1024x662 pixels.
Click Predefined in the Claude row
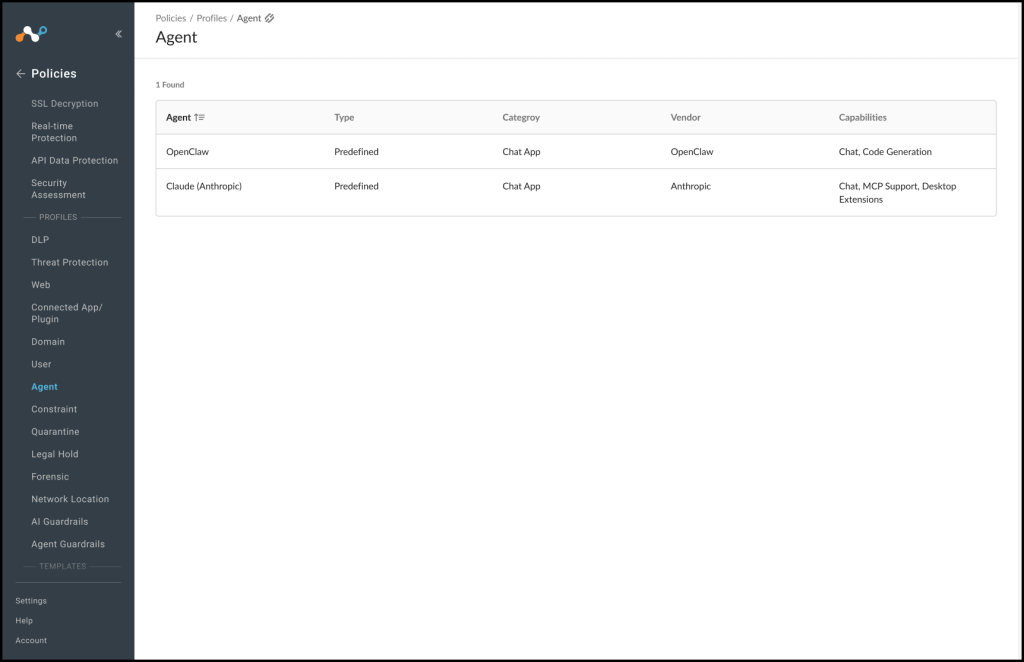coord(357,186)
